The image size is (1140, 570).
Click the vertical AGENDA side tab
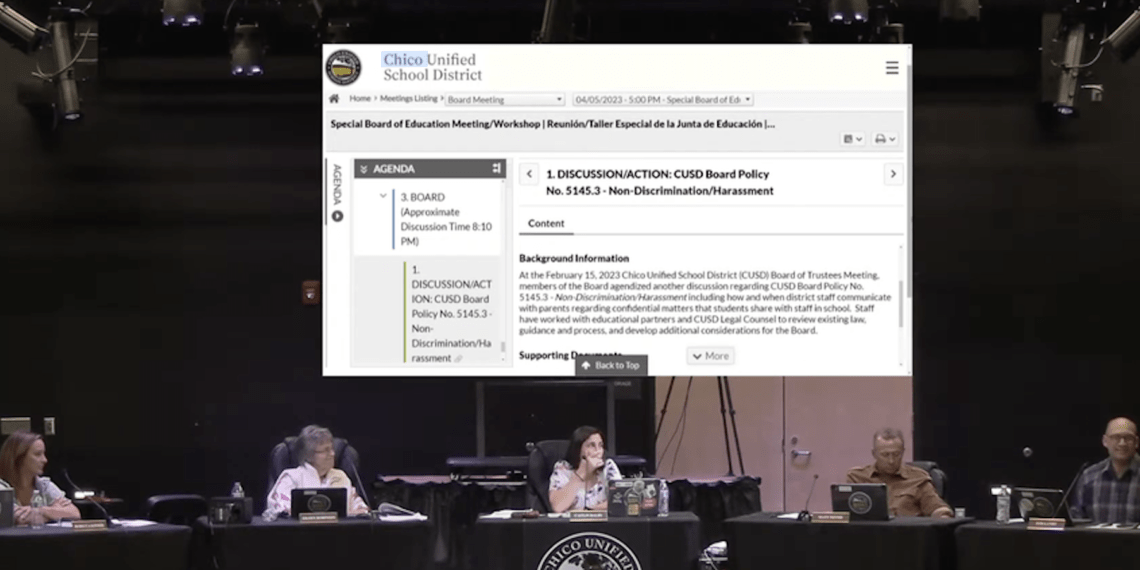pyautogui.click(x=337, y=185)
